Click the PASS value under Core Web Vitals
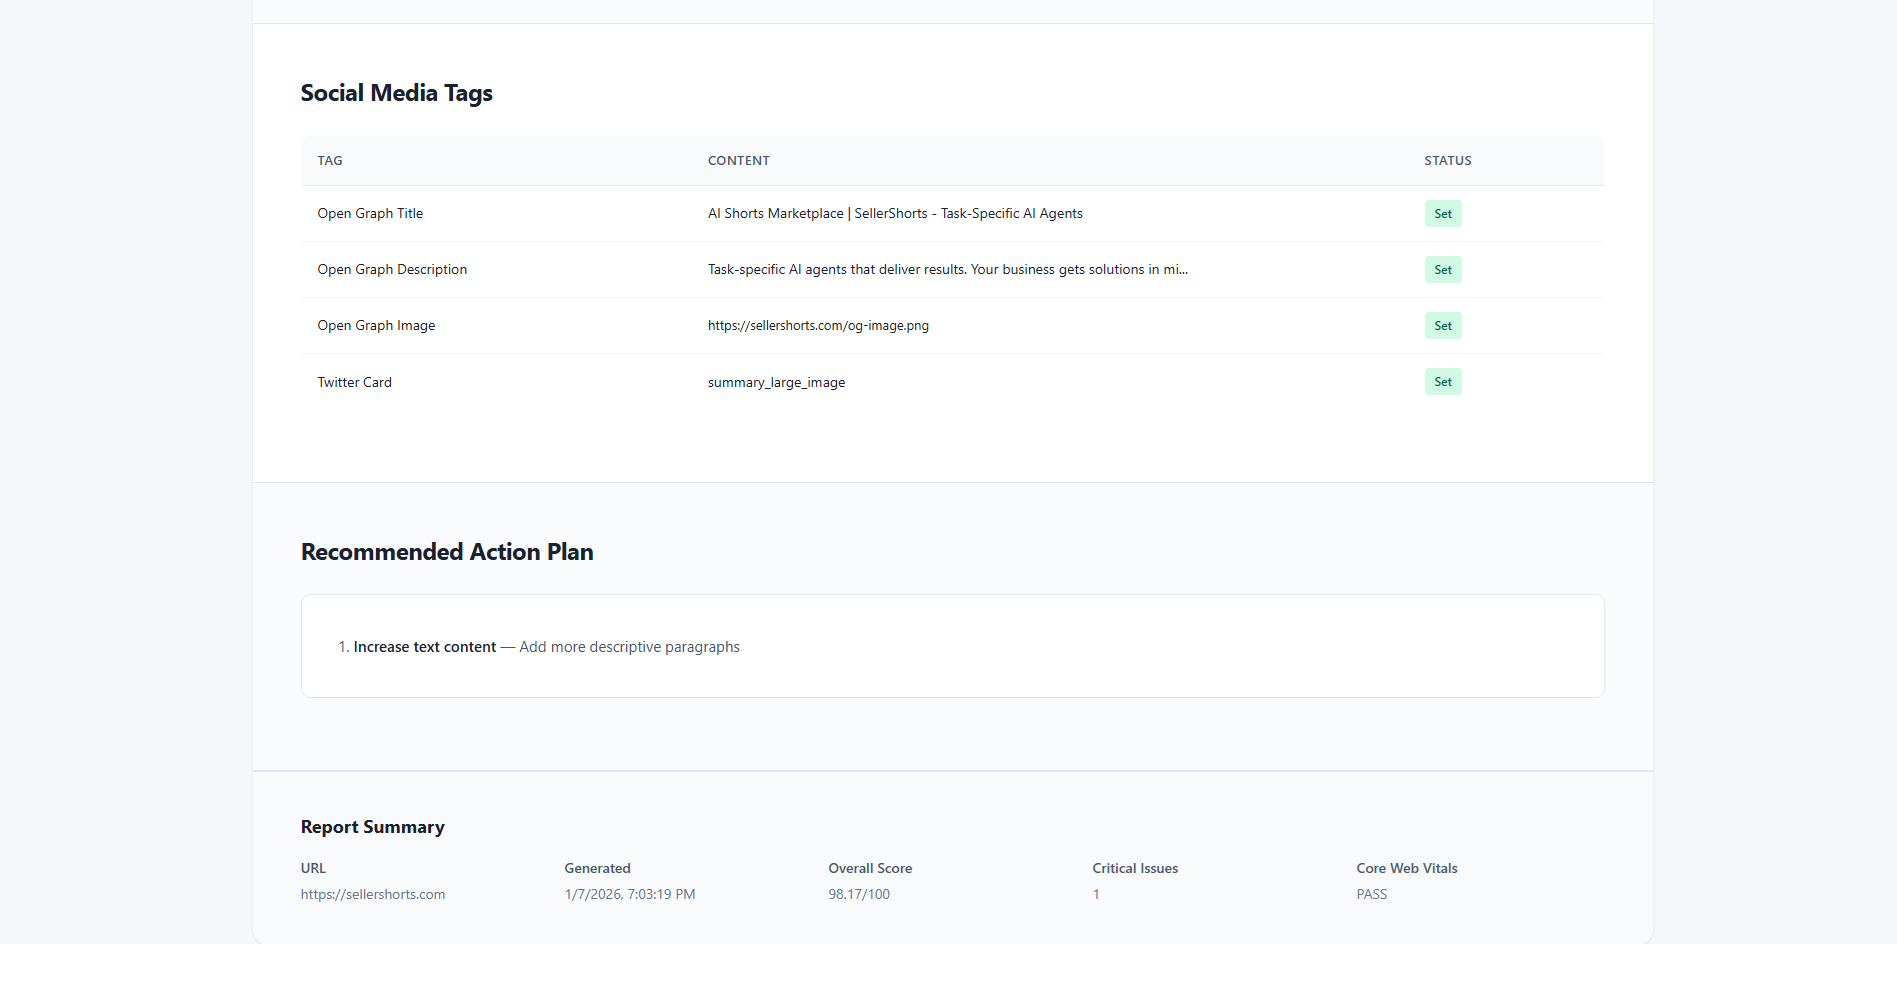Screen dimensions: 1897x1008 click(x=1371, y=895)
